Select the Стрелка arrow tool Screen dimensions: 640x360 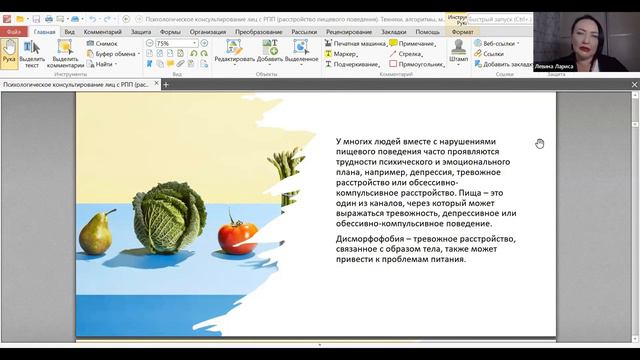(405, 53)
